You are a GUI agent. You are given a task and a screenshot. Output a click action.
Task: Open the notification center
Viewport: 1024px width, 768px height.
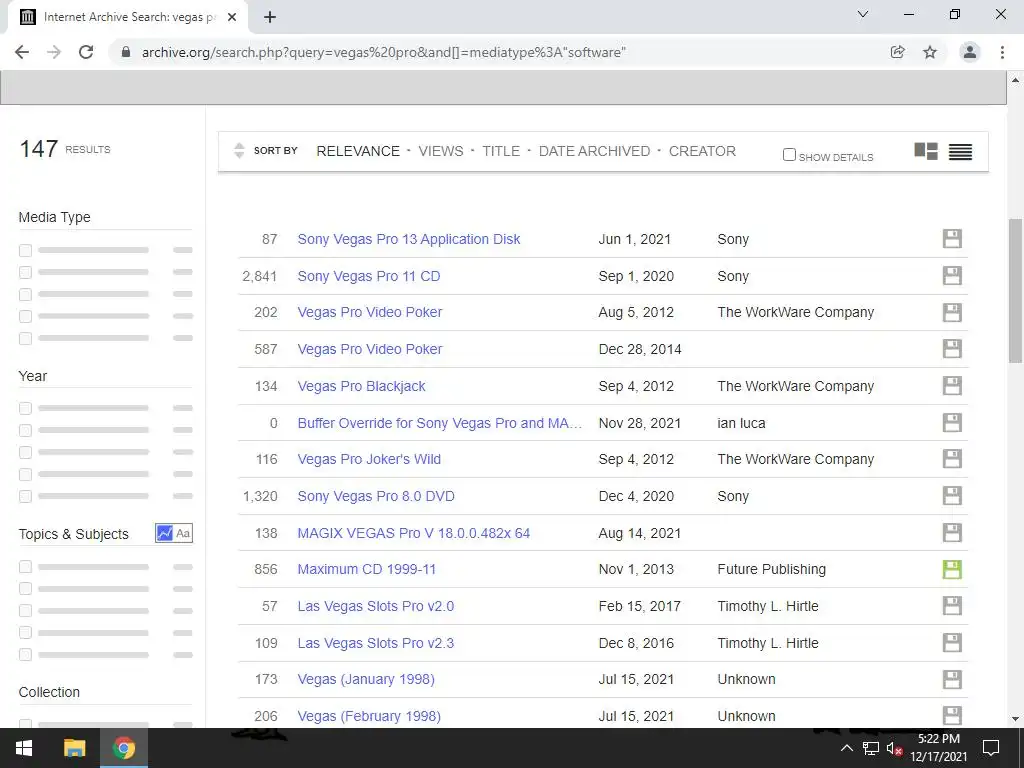(991, 748)
